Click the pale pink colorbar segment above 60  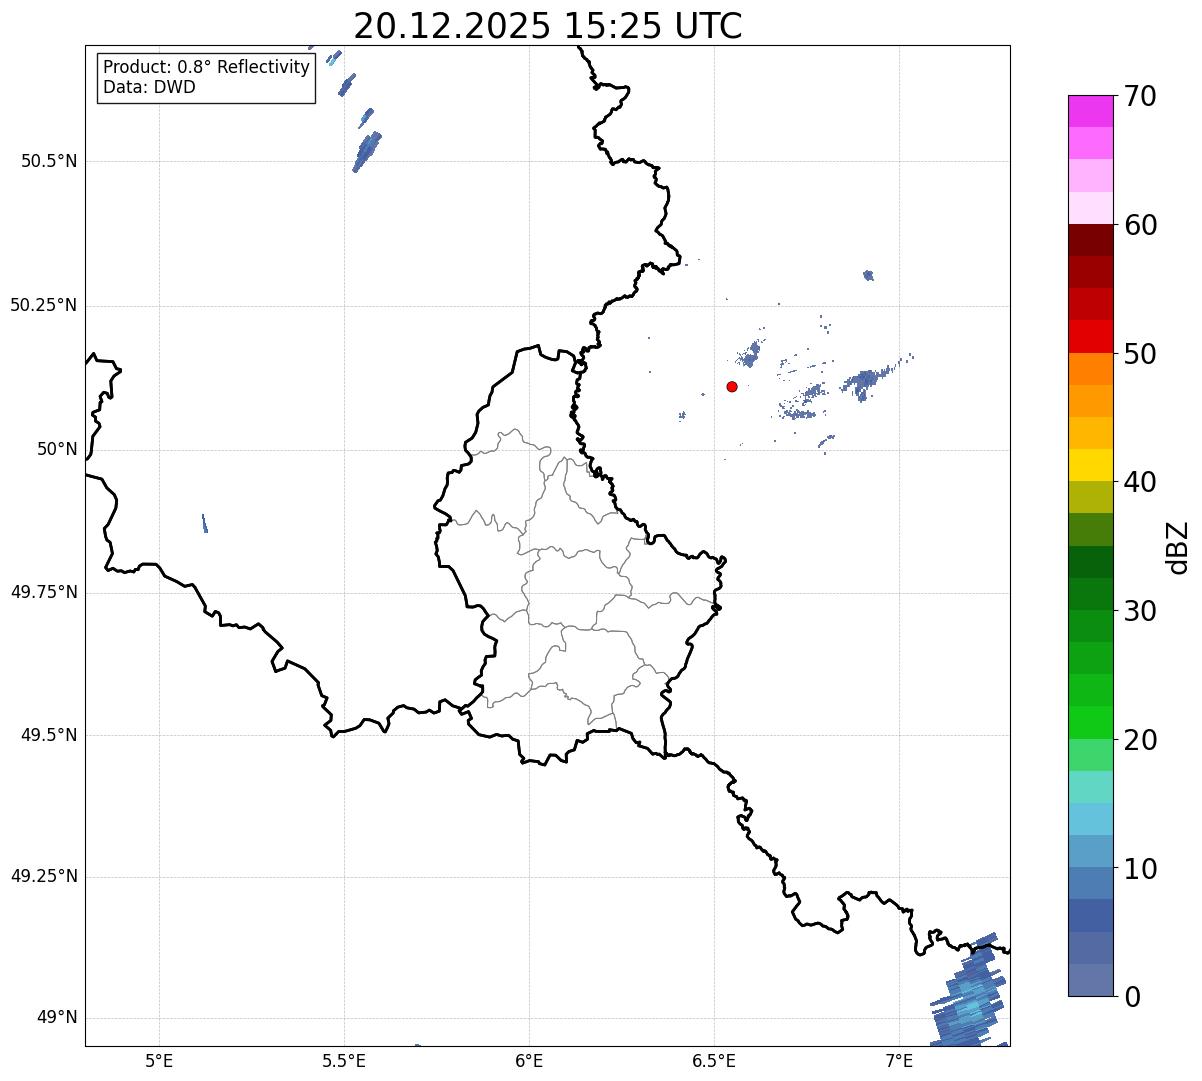(1090, 208)
